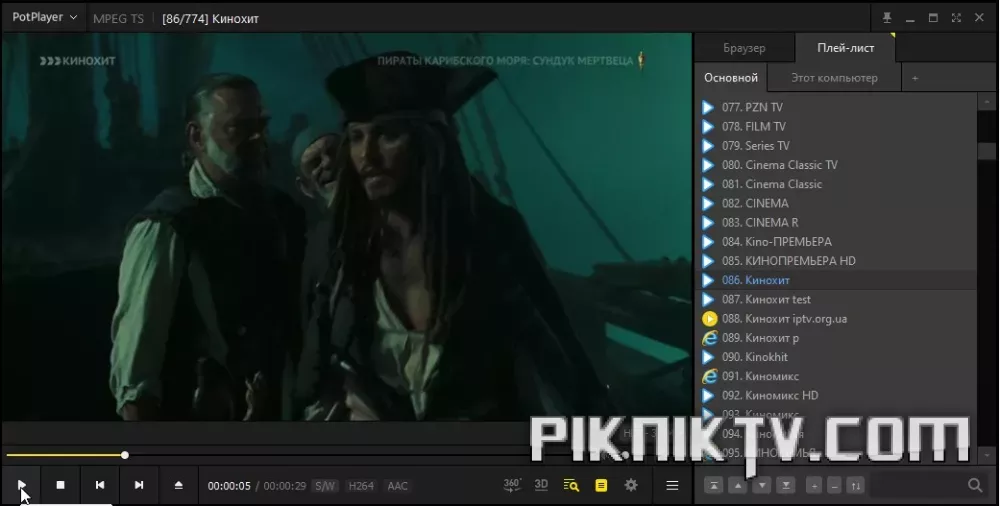1000x506 pixels.
Task: Move selected playlist item up
Action: pyautogui.click(x=738, y=486)
